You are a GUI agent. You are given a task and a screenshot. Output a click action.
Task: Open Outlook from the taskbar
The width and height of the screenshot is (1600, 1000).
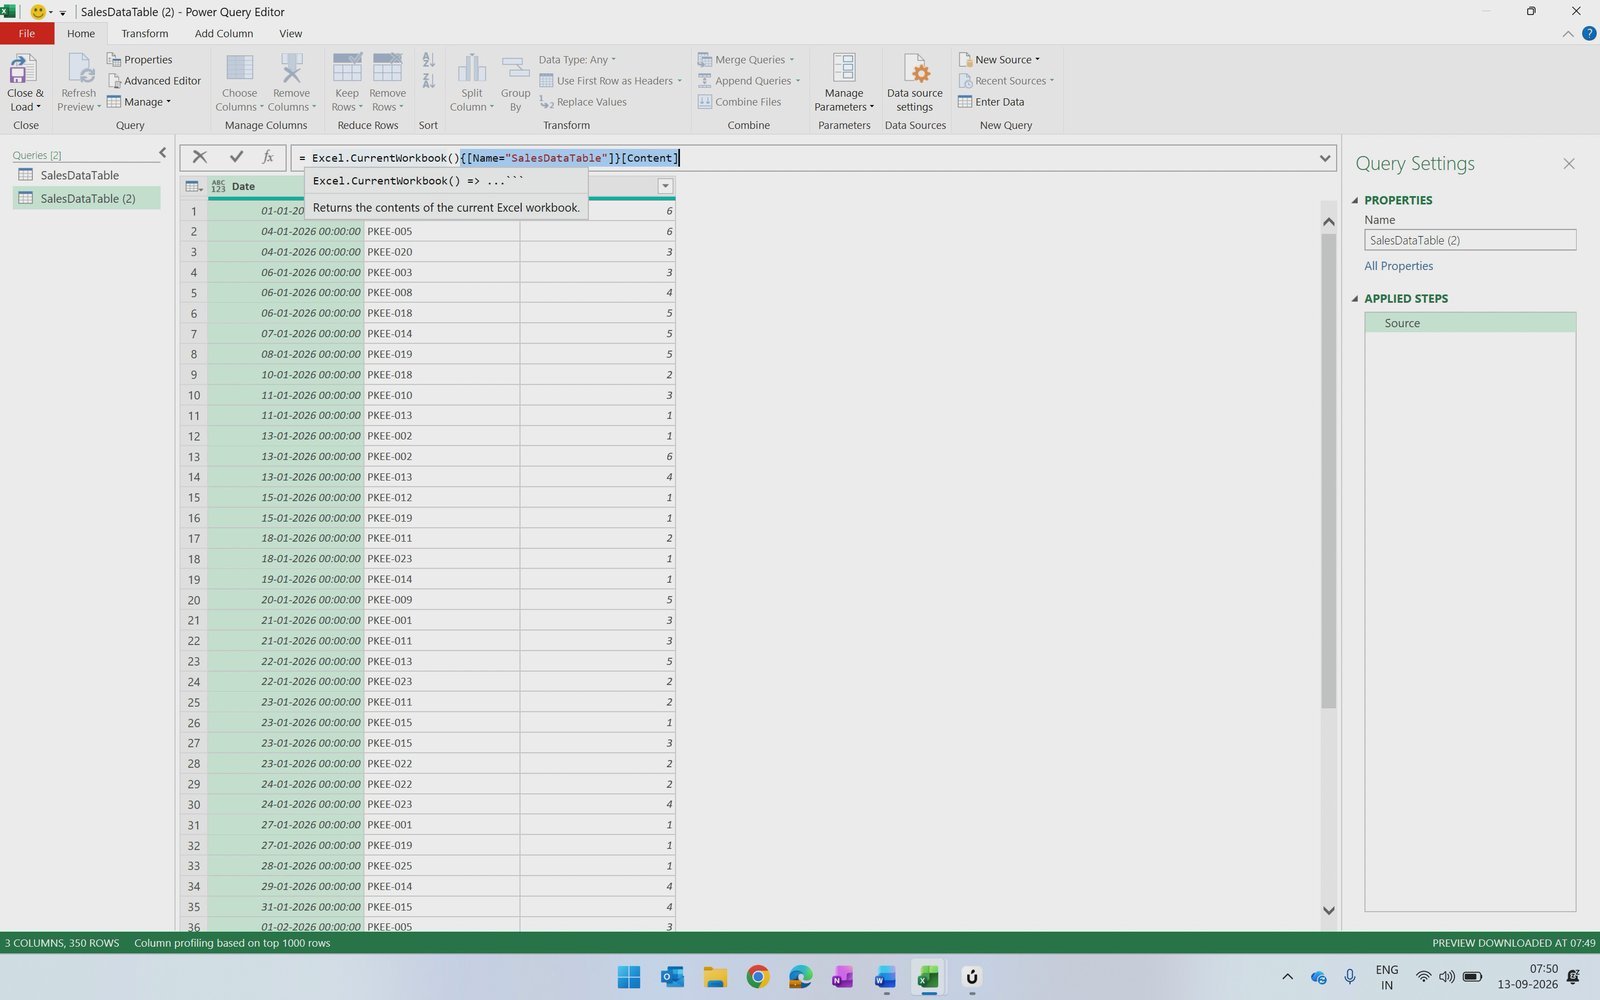pos(672,977)
